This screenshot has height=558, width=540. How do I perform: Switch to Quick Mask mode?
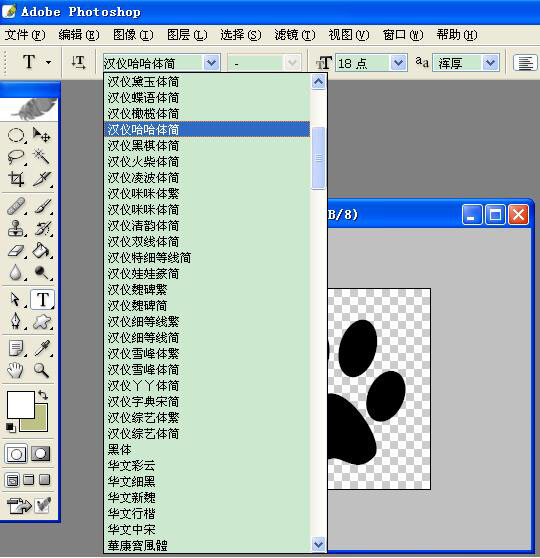pyautogui.click(x=41, y=453)
